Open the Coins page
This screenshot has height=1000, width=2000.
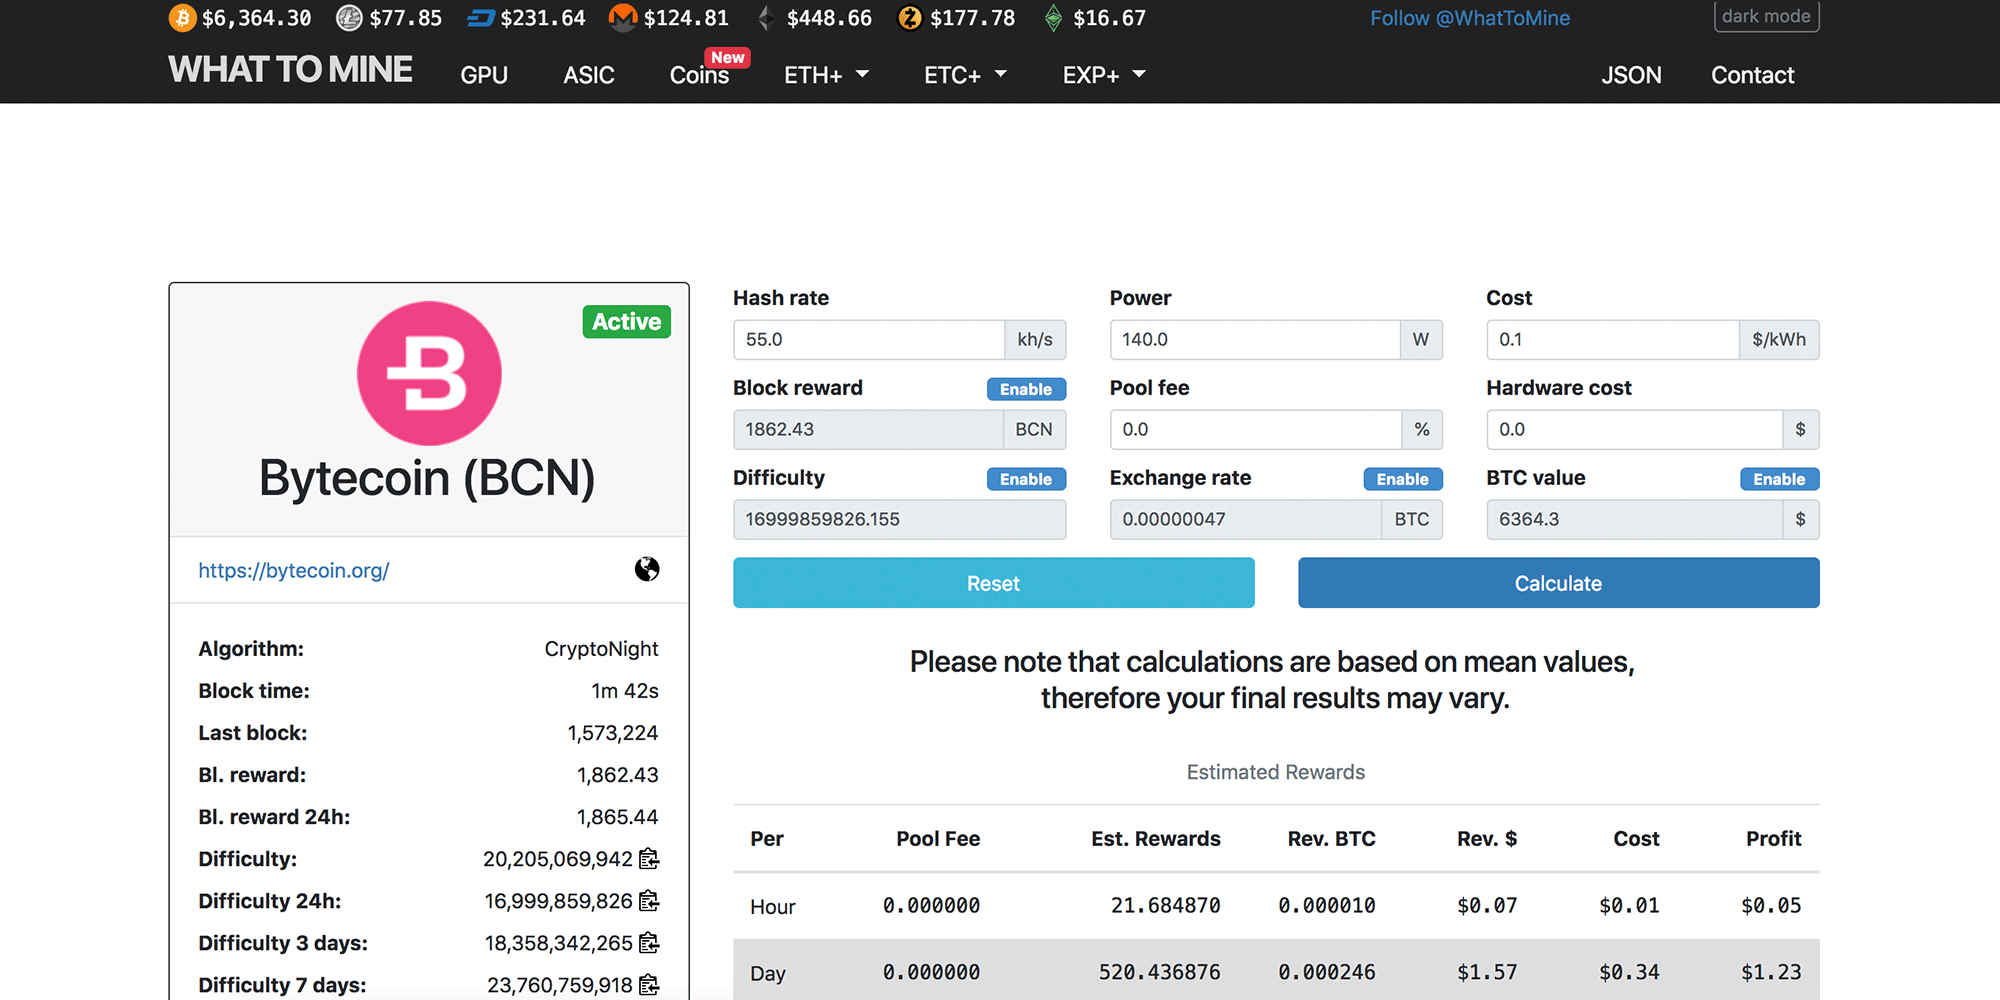699,75
